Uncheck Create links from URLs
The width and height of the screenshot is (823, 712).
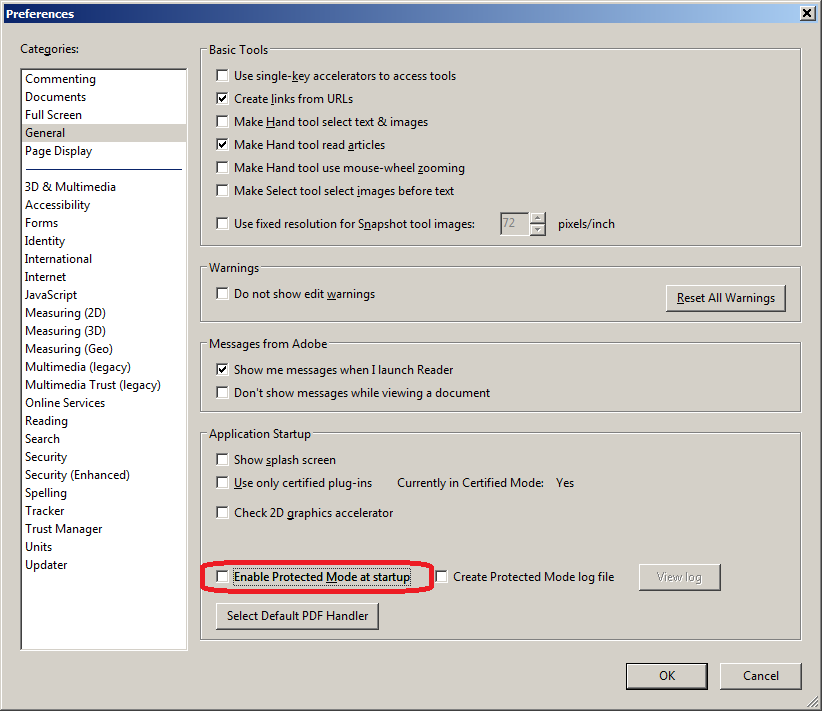222,99
